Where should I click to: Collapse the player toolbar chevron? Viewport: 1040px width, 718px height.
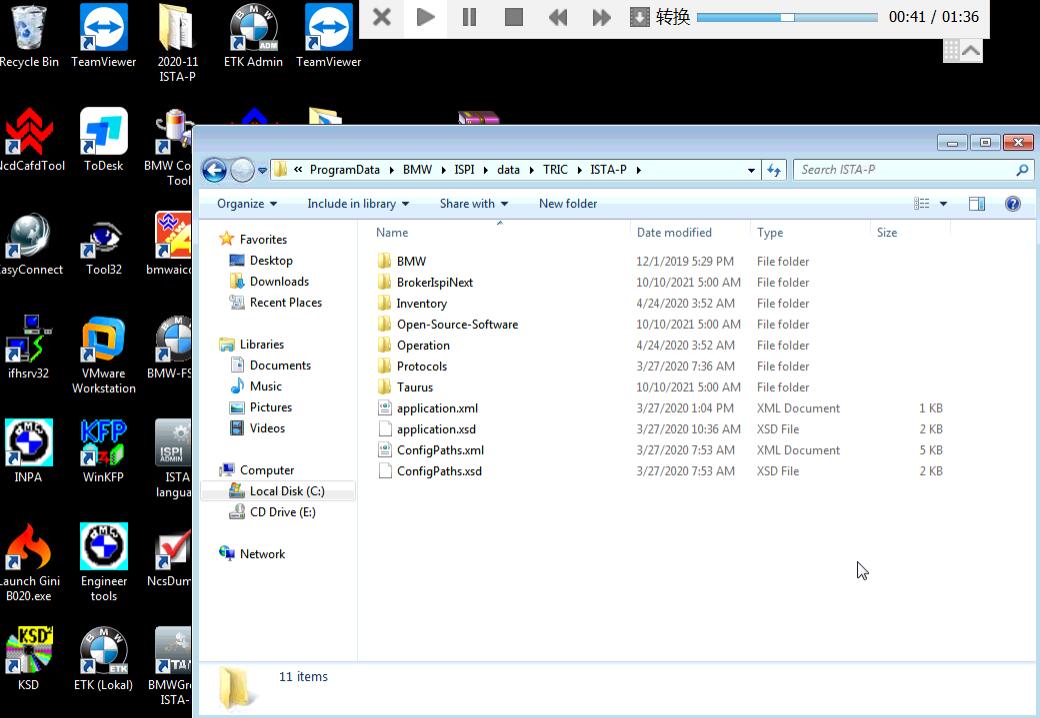click(971, 51)
